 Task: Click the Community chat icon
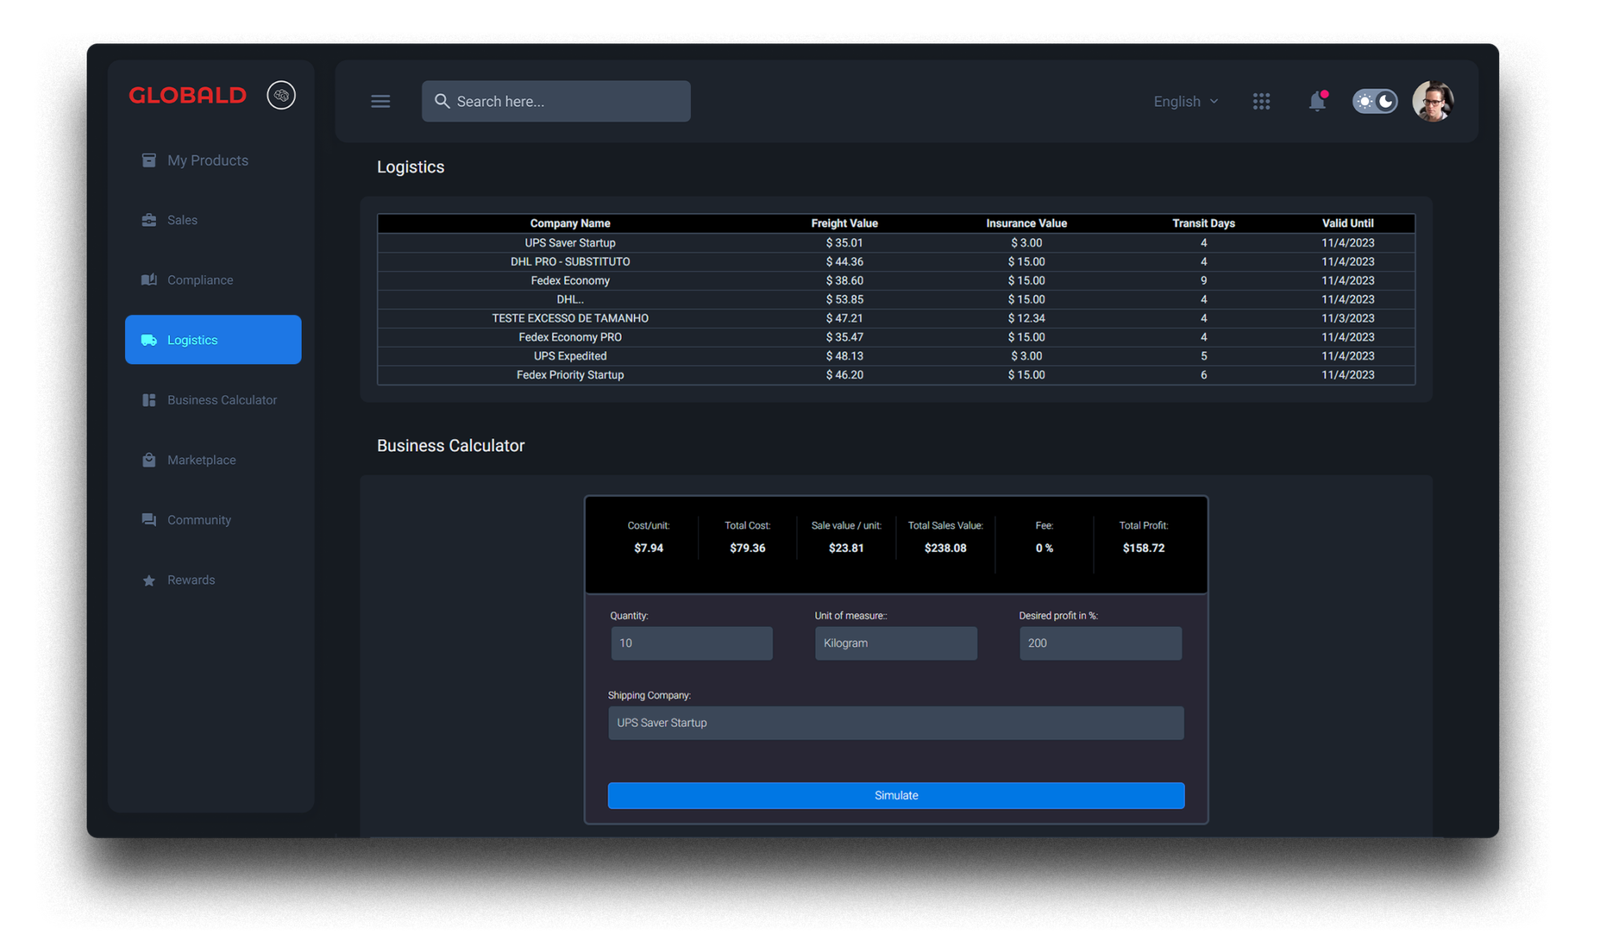pos(149,520)
